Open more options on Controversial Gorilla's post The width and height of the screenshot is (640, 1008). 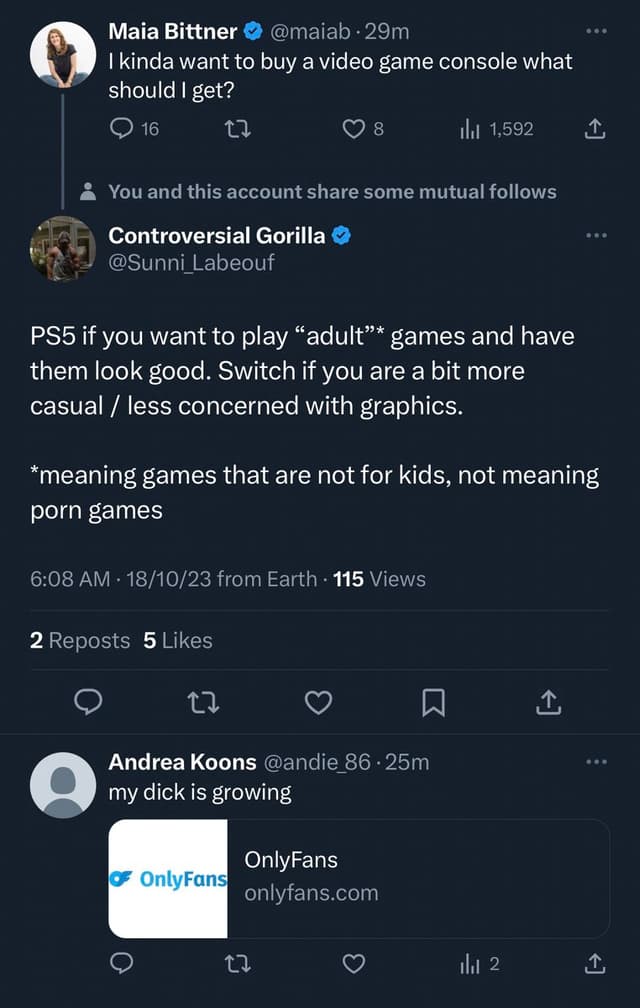[x=597, y=235]
